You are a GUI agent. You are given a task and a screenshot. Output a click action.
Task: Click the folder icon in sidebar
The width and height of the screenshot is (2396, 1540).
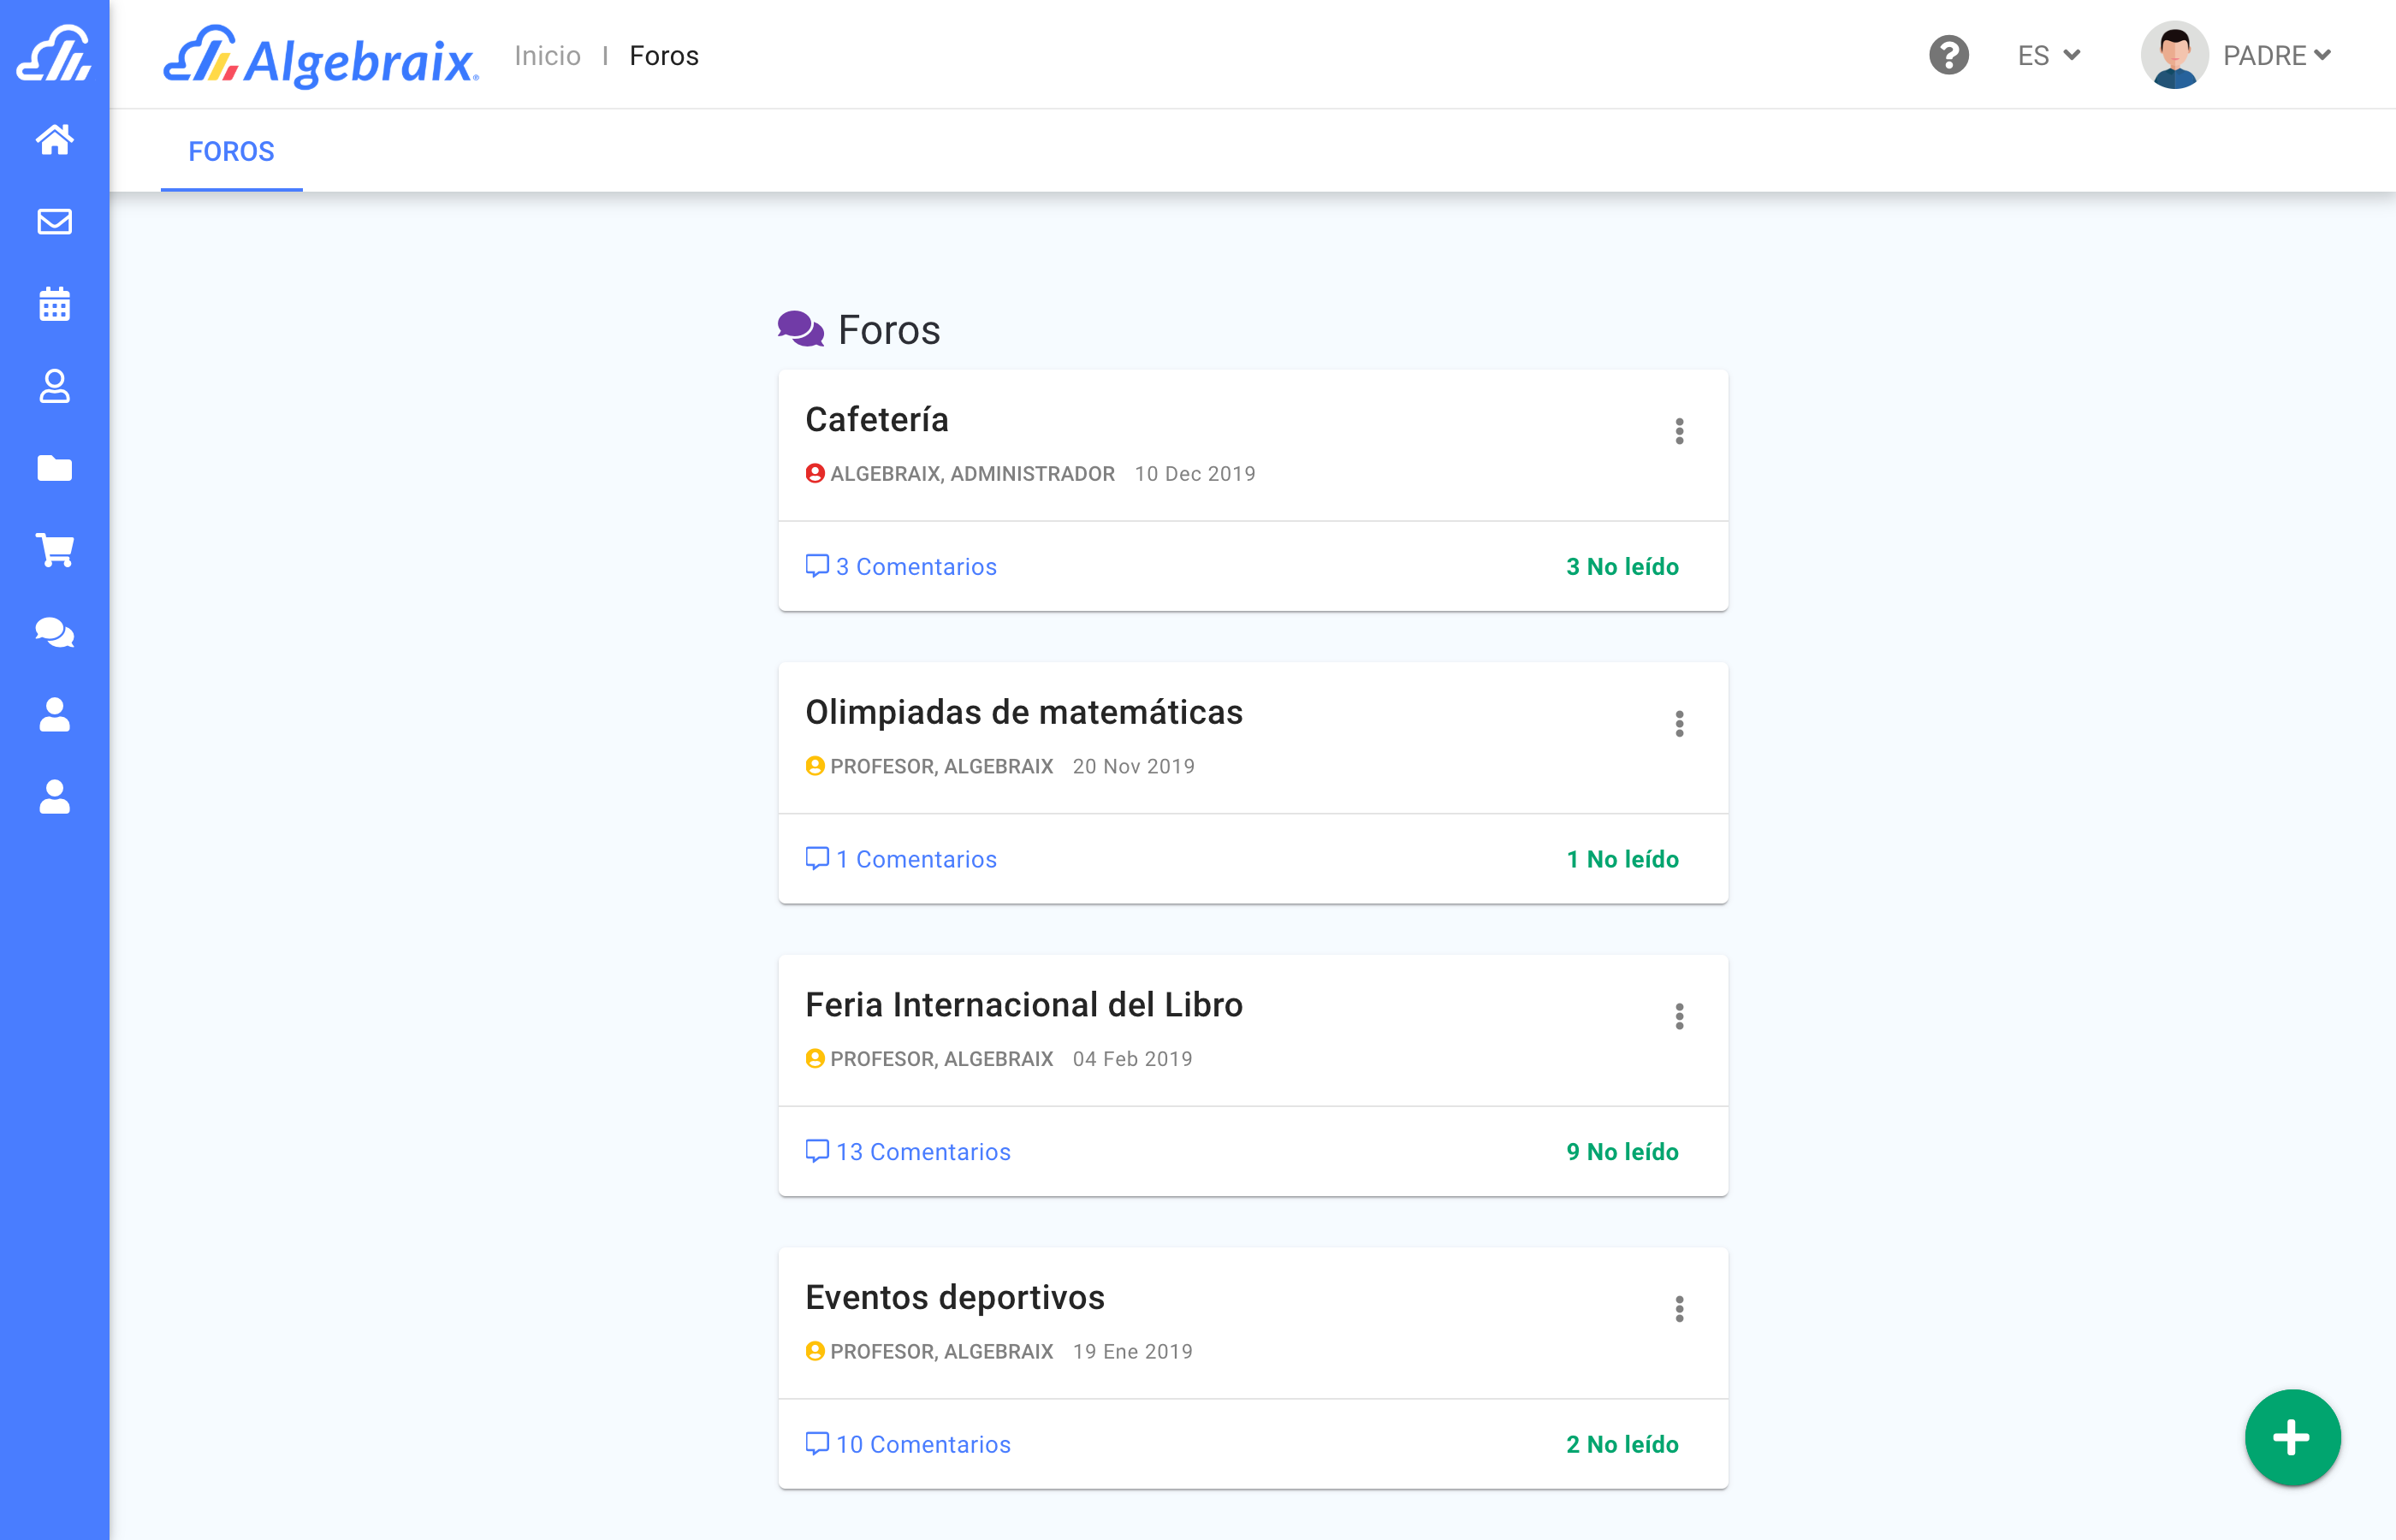(x=54, y=468)
